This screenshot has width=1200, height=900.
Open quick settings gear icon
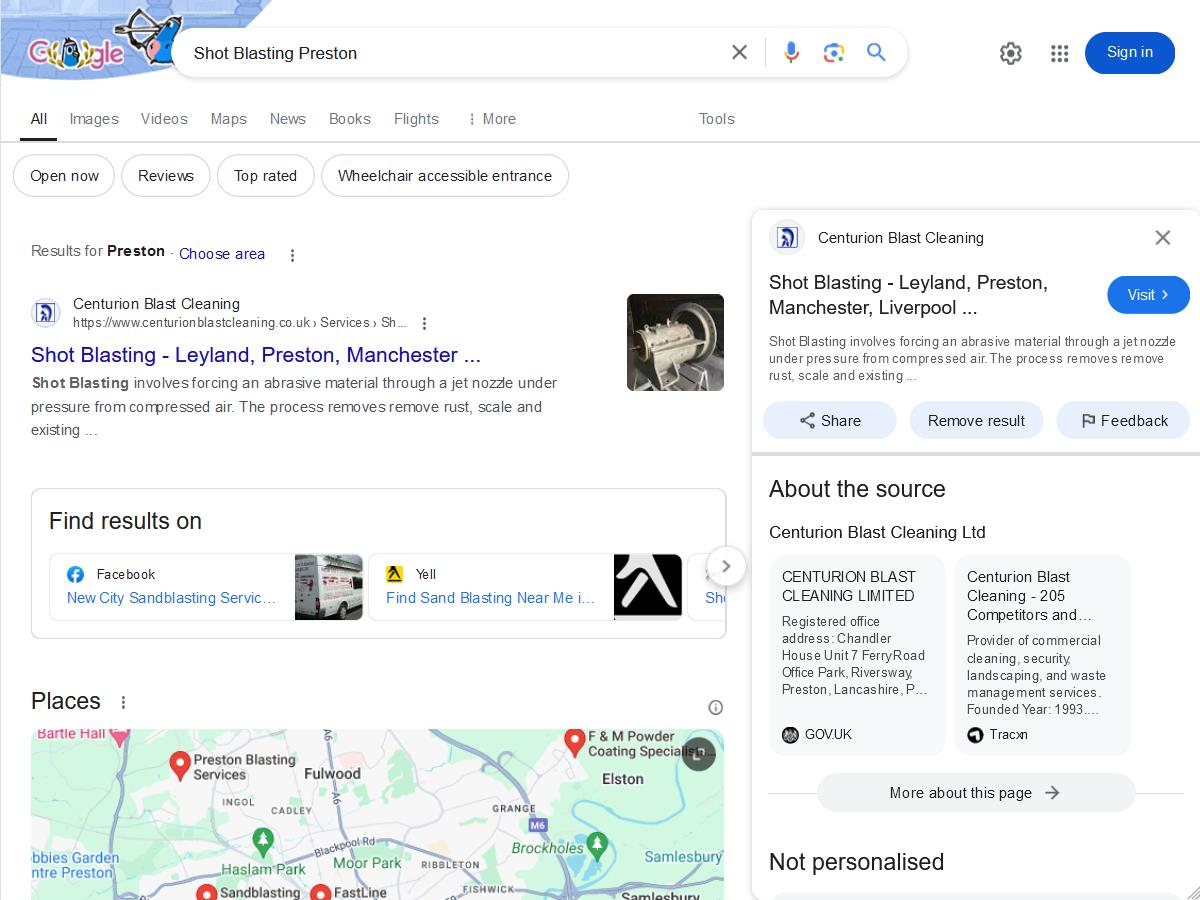(1011, 53)
